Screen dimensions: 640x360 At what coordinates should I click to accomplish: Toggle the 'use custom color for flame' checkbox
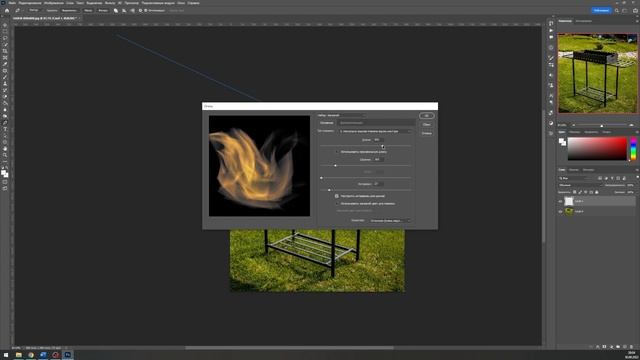pos(337,203)
